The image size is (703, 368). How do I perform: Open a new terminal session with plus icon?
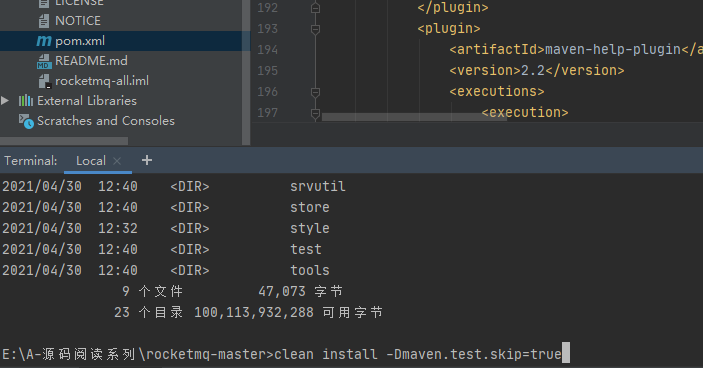[x=147, y=160]
